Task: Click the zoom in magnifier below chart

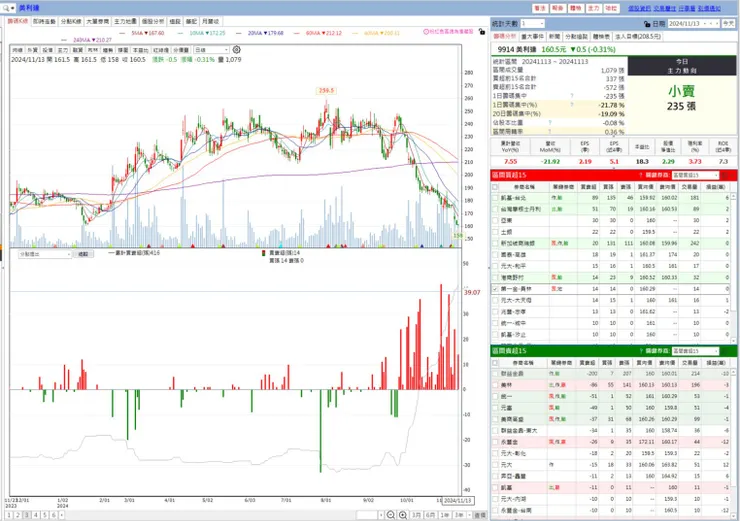Action: [403, 515]
